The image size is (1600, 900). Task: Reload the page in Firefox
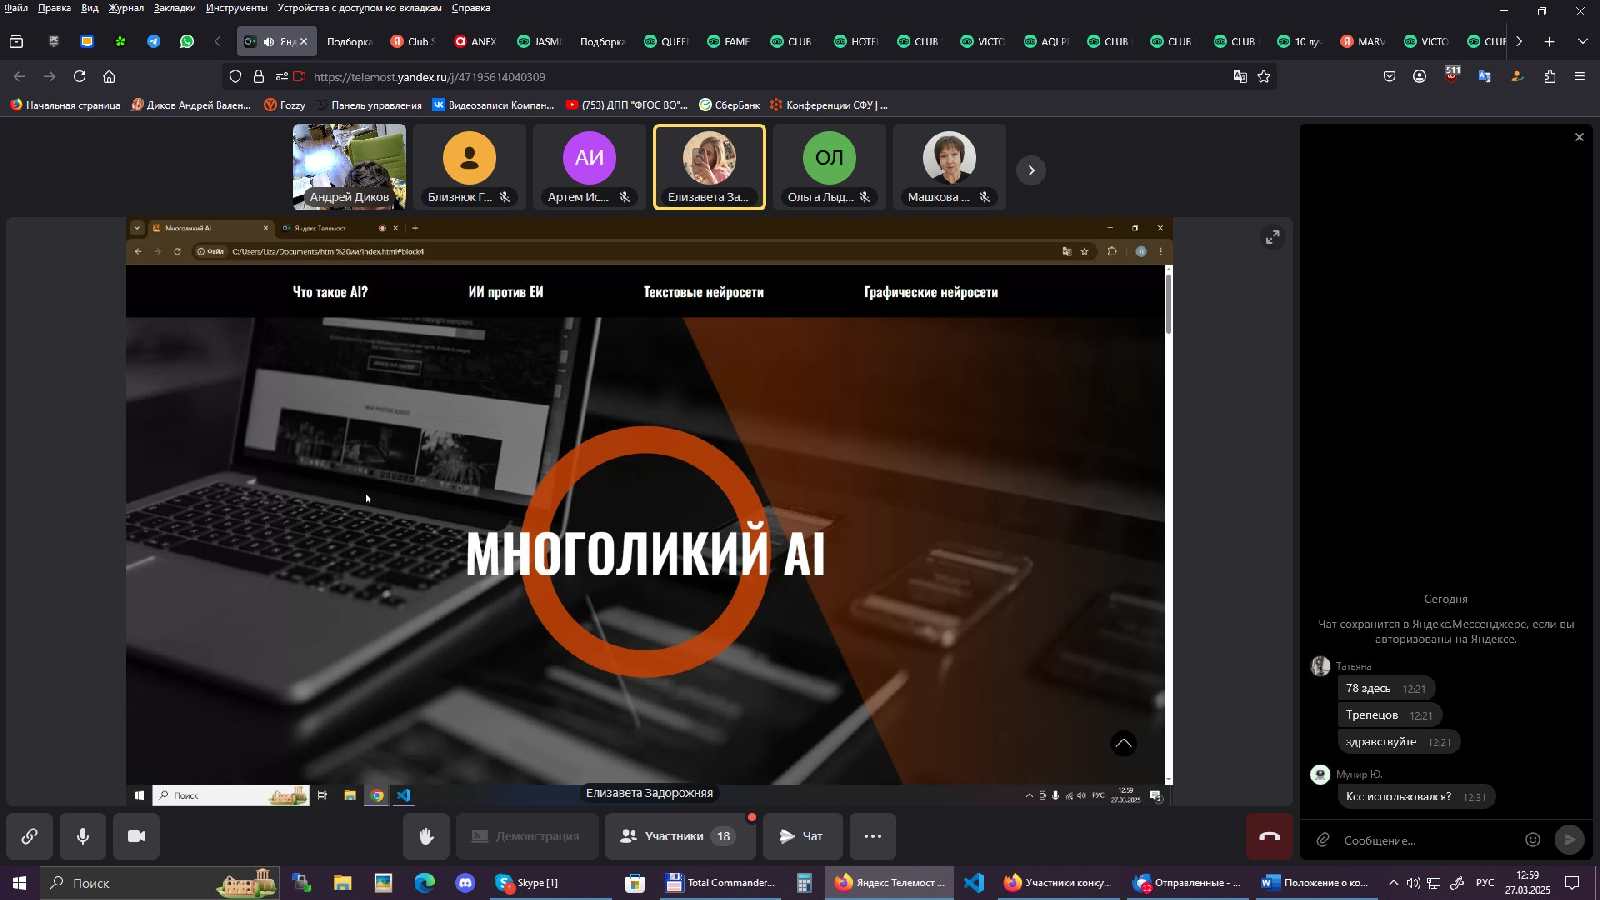pos(78,76)
